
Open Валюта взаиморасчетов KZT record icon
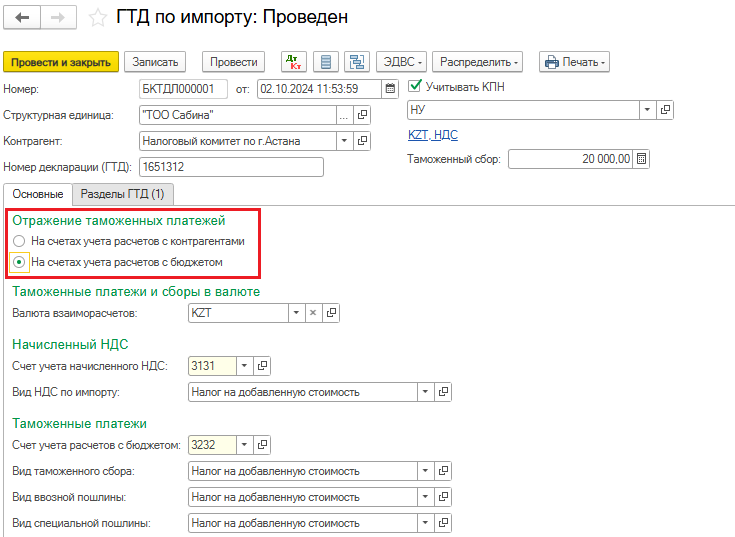331,313
